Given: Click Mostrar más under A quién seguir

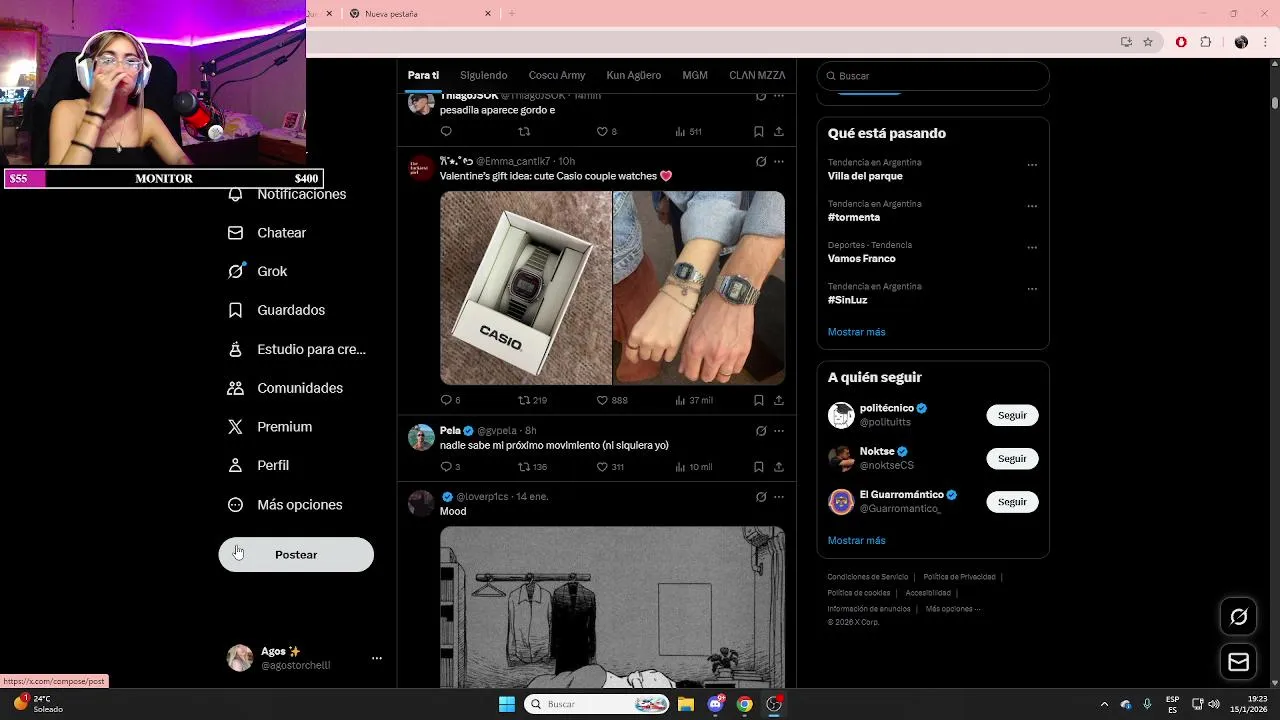Looking at the screenshot, I should (856, 540).
